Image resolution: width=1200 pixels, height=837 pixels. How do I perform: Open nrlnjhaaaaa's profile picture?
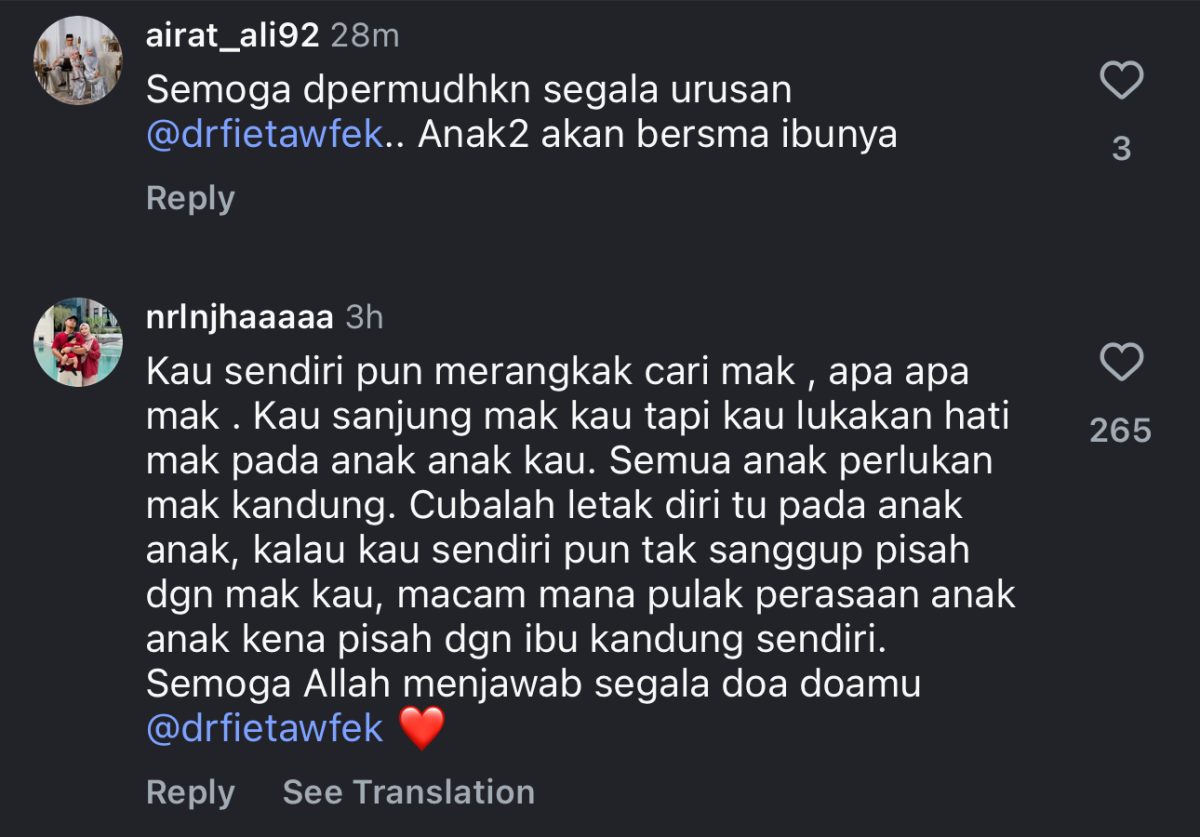tap(77, 342)
